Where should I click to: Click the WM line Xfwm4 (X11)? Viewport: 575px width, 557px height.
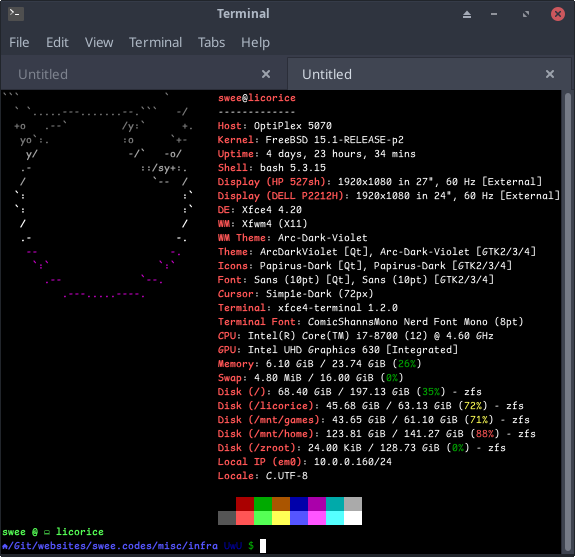(x=263, y=224)
